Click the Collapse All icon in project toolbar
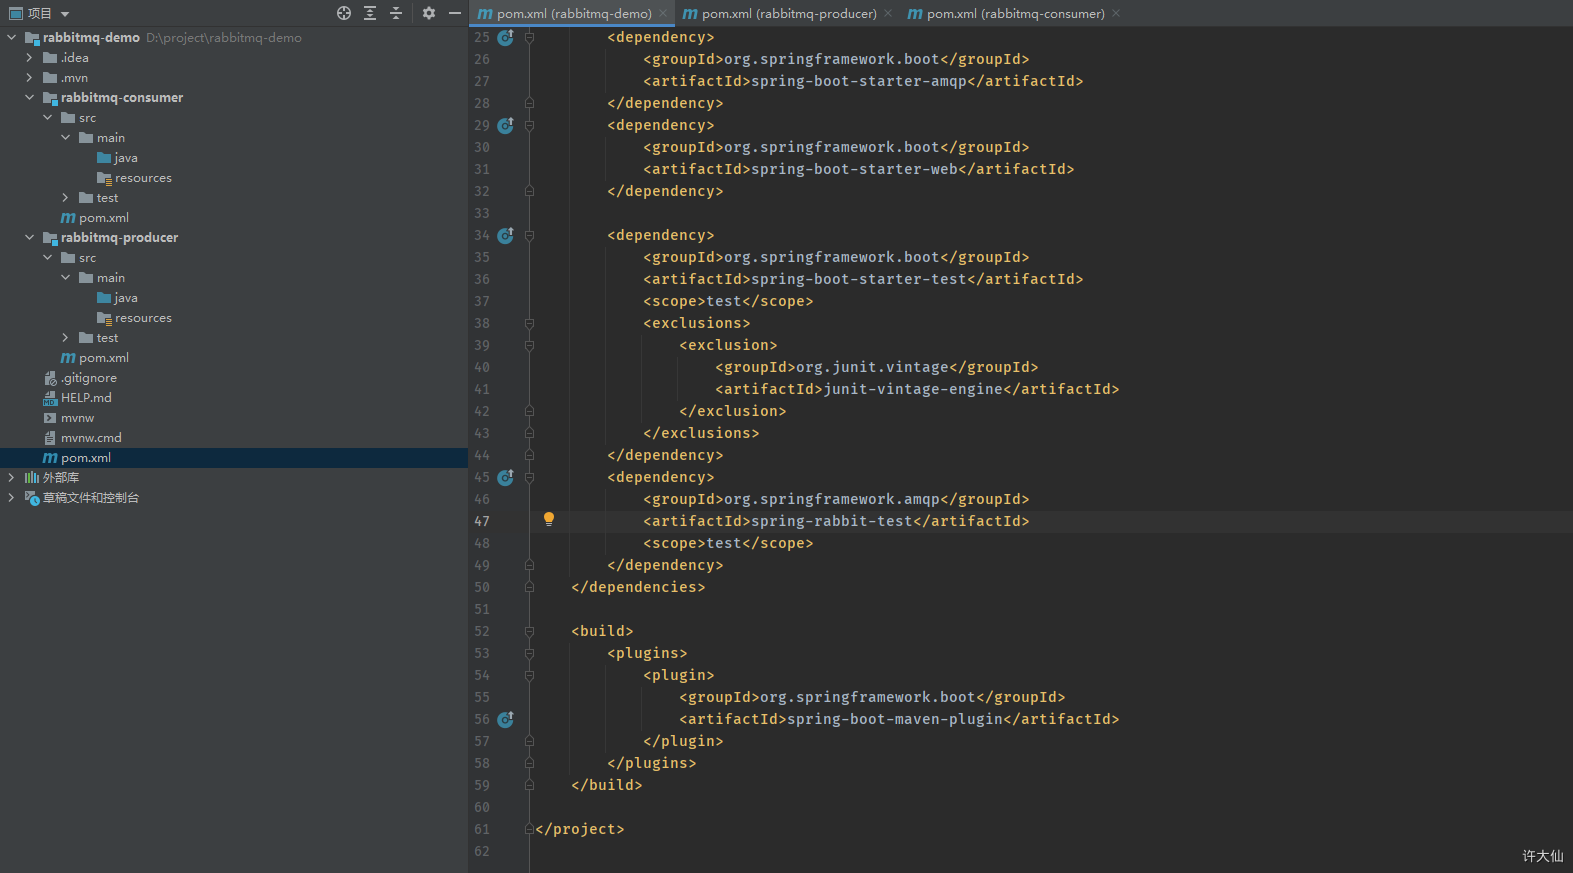Screen dimensions: 1573x873 396,13
